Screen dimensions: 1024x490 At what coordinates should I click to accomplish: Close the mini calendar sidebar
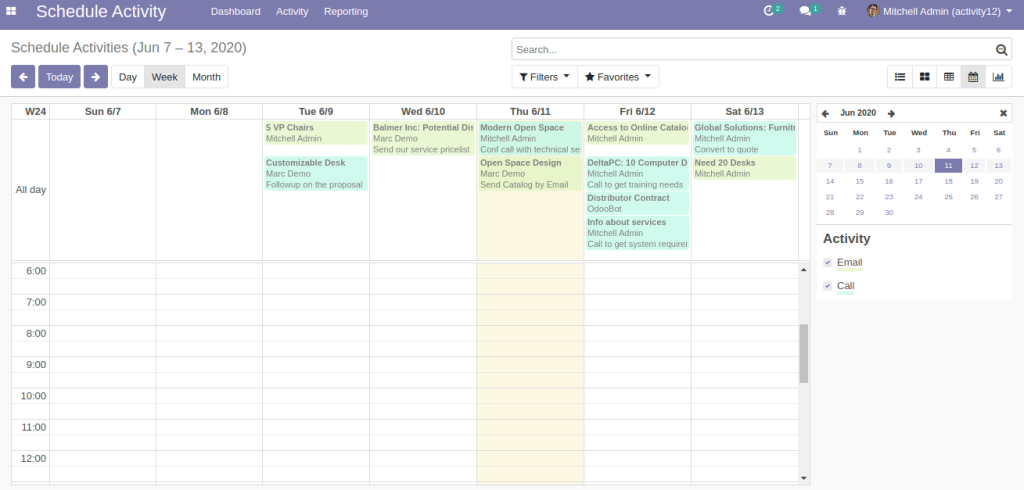coord(1004,113)
